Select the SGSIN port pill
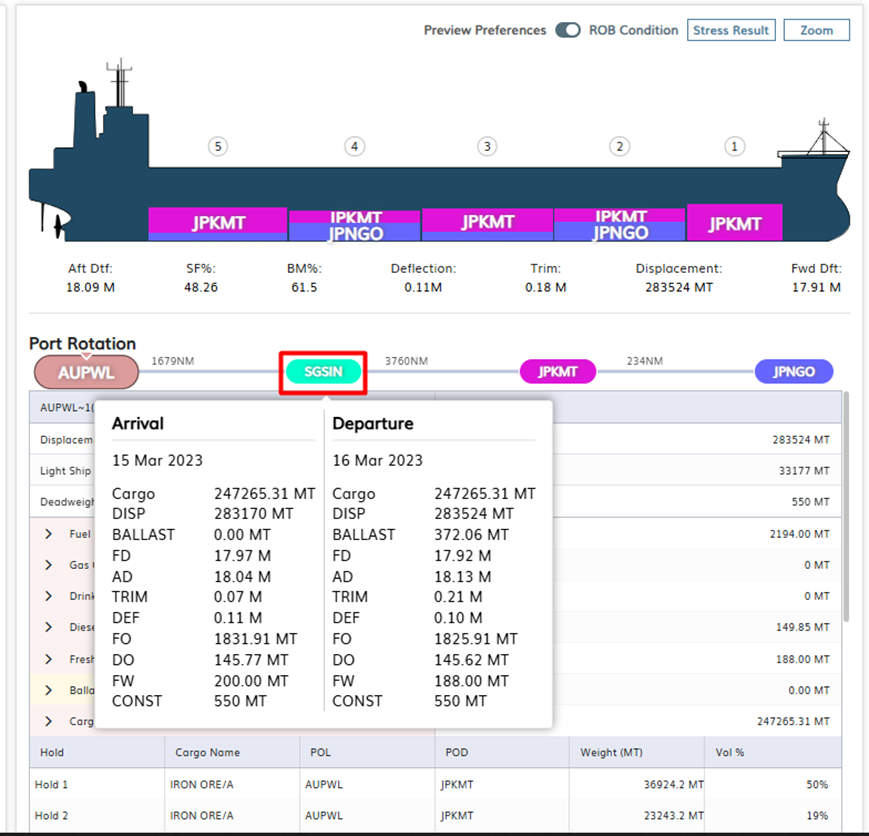Viewport: 869px width, 836px height. [x=324, y=372]
